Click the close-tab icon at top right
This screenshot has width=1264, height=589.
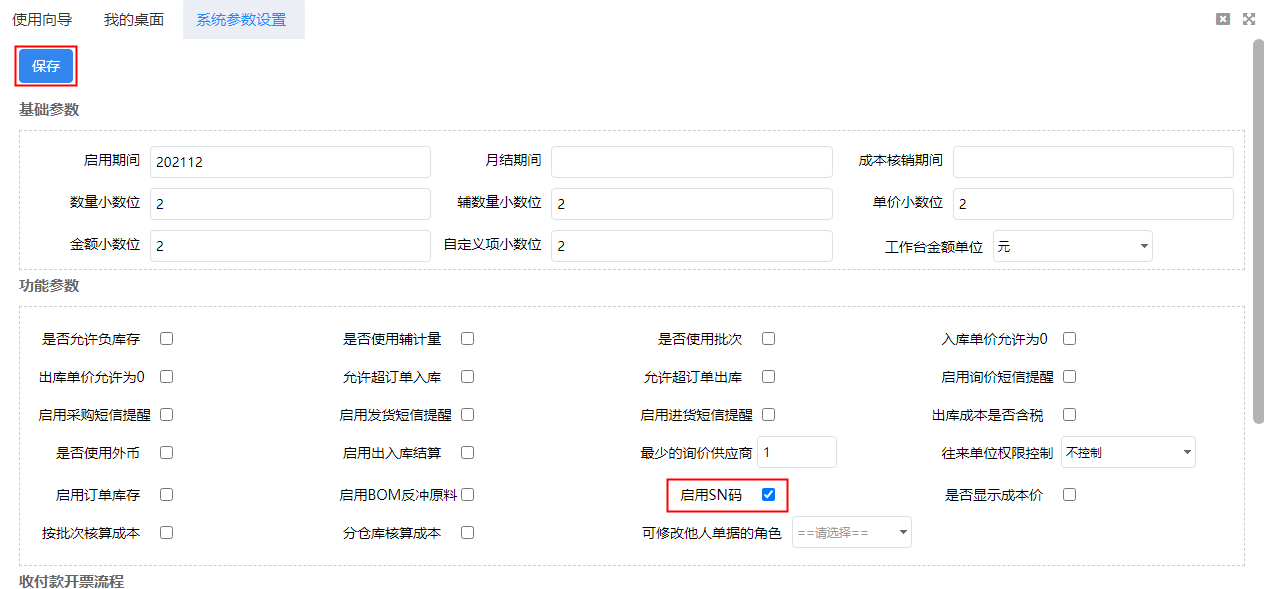point(1222,19)
